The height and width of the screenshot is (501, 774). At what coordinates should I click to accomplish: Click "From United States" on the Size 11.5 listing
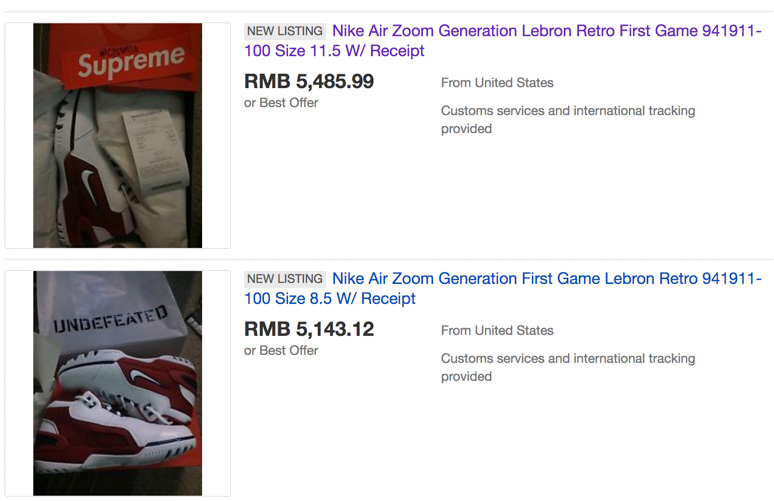(x=497, y=83)
